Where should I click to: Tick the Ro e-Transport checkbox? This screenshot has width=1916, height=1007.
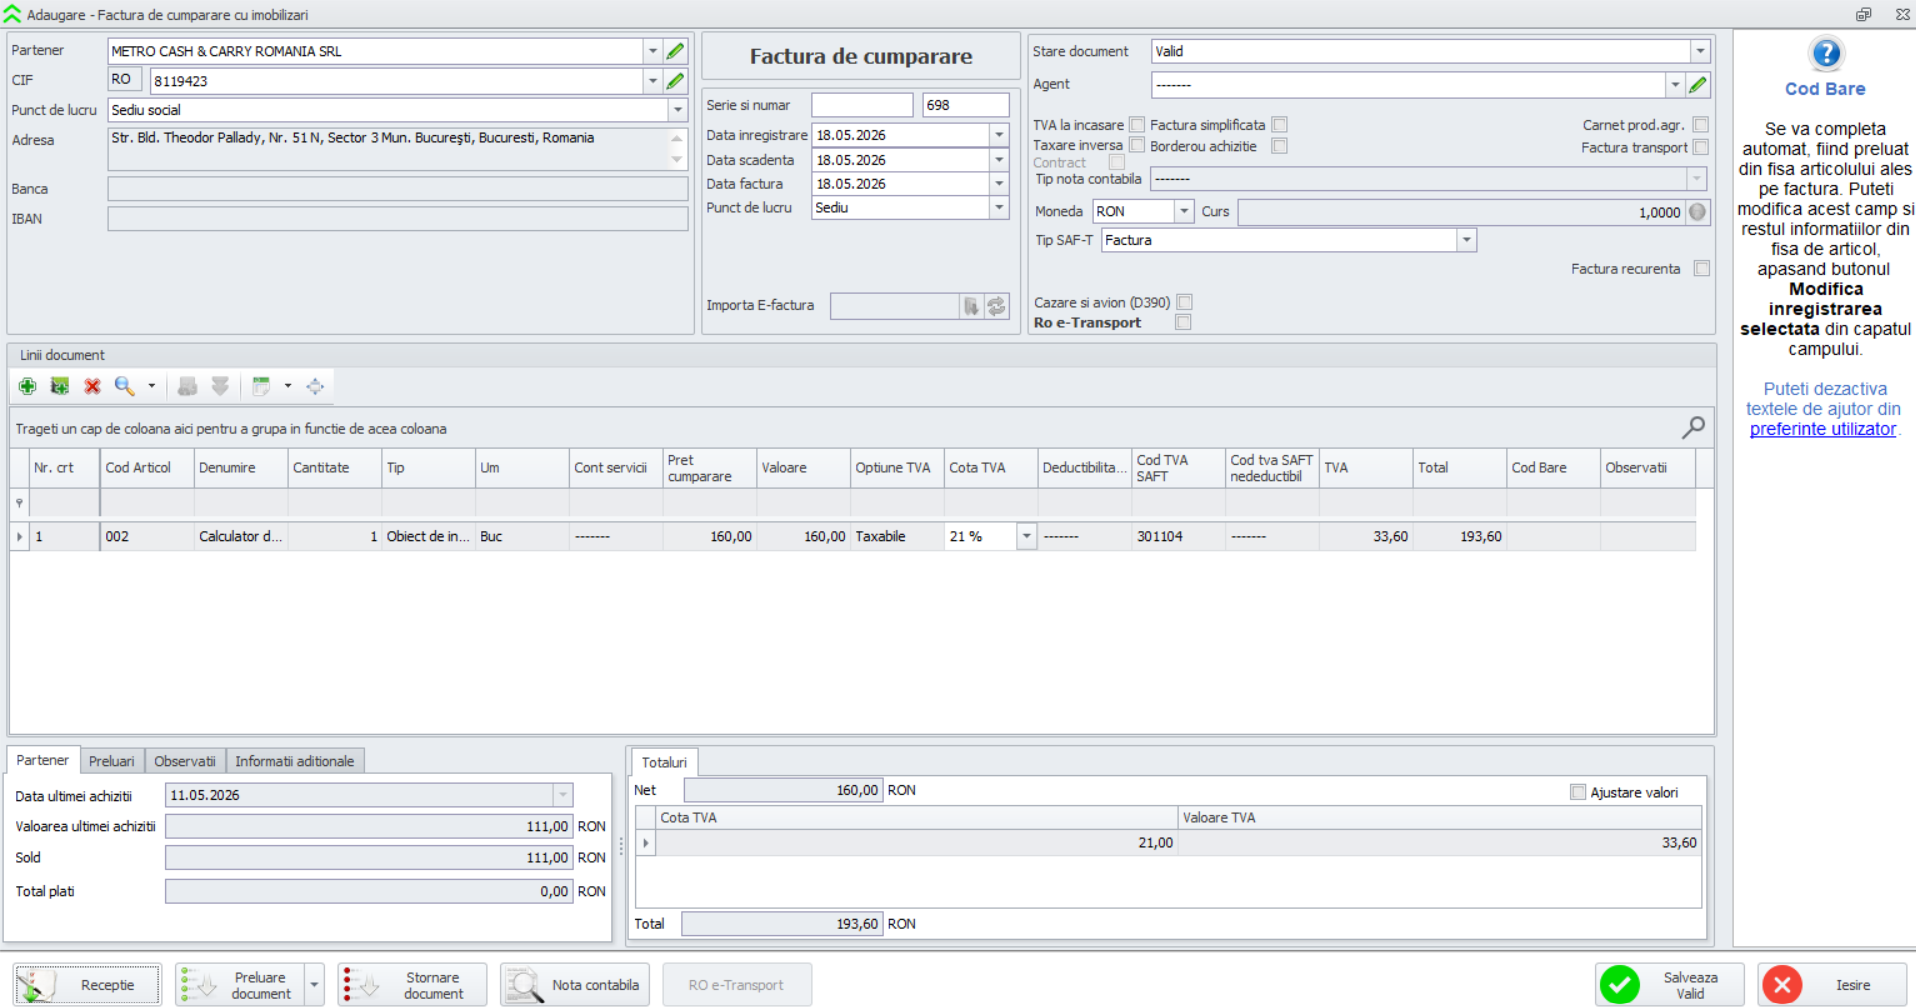[x=1184, y=322]
